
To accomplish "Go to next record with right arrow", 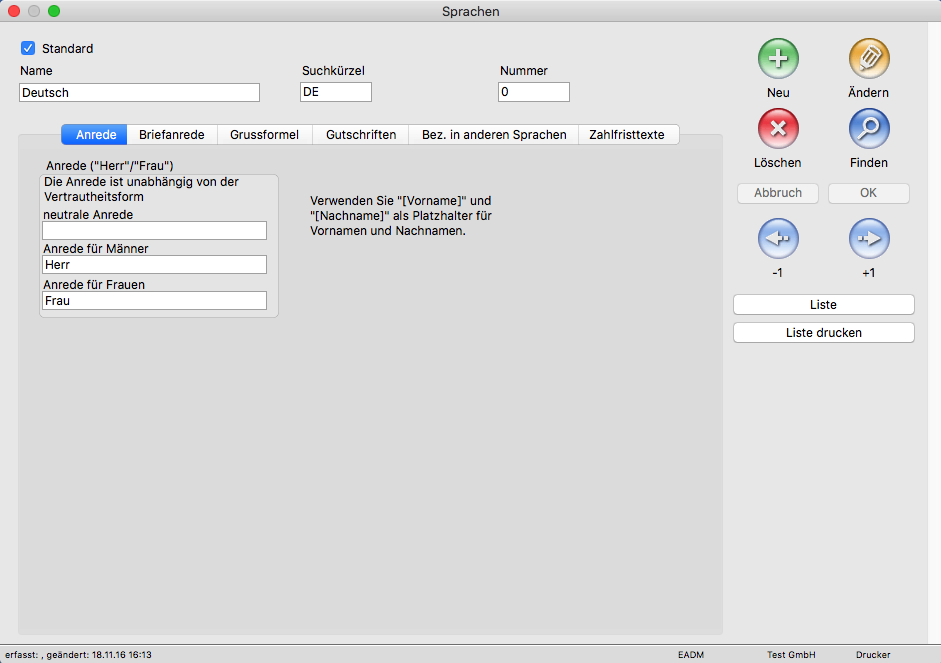I will tap(868, 240).
